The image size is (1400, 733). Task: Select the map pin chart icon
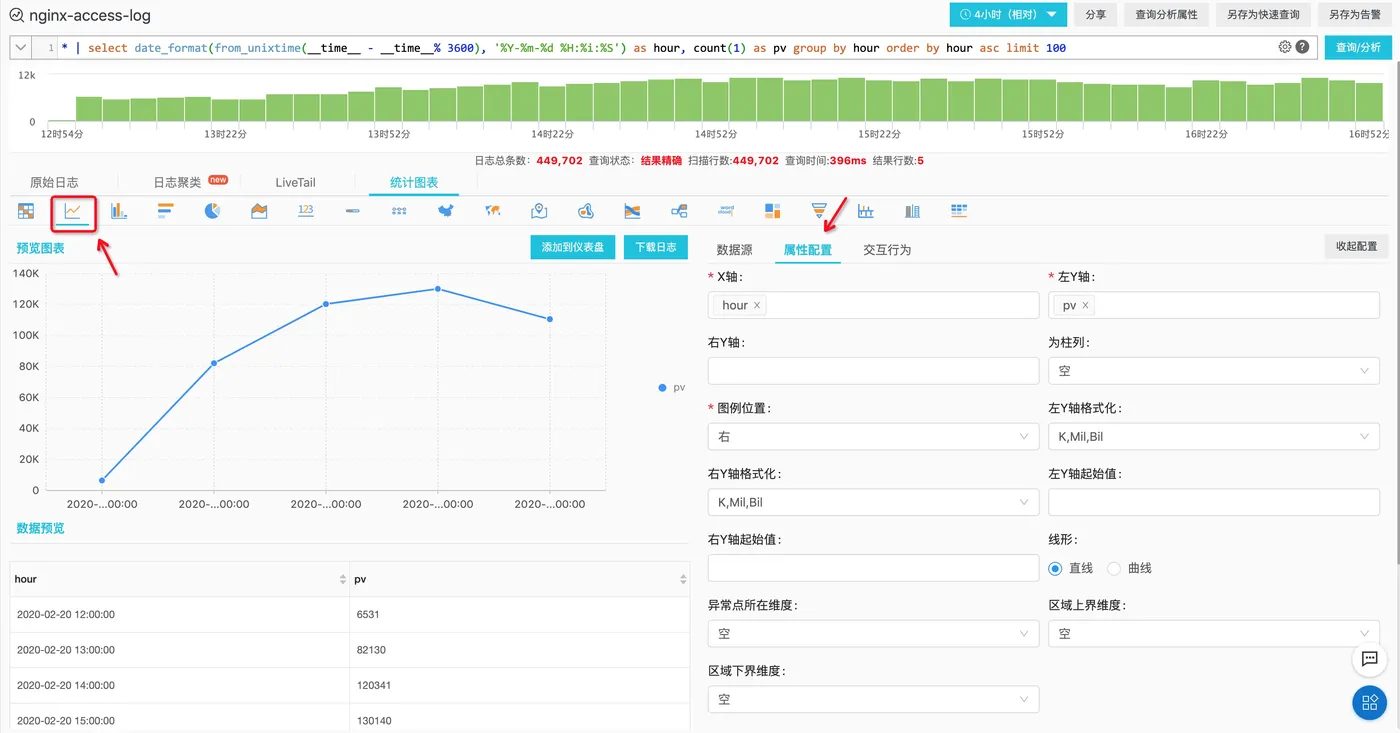point(539,211)
